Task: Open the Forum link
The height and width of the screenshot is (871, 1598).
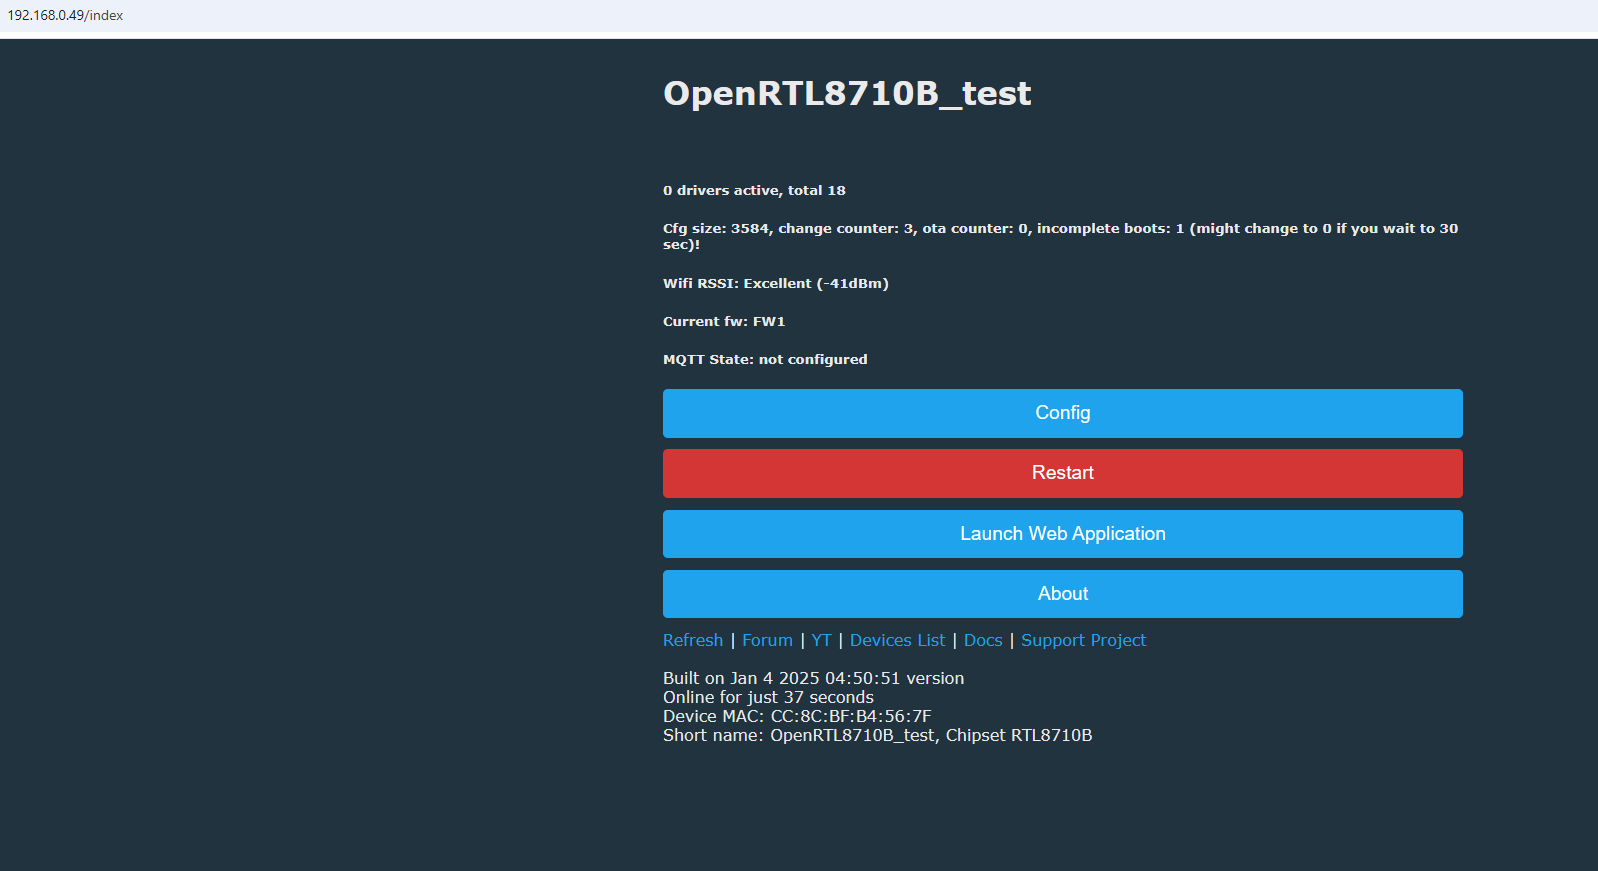Action: tap(767, 640)
